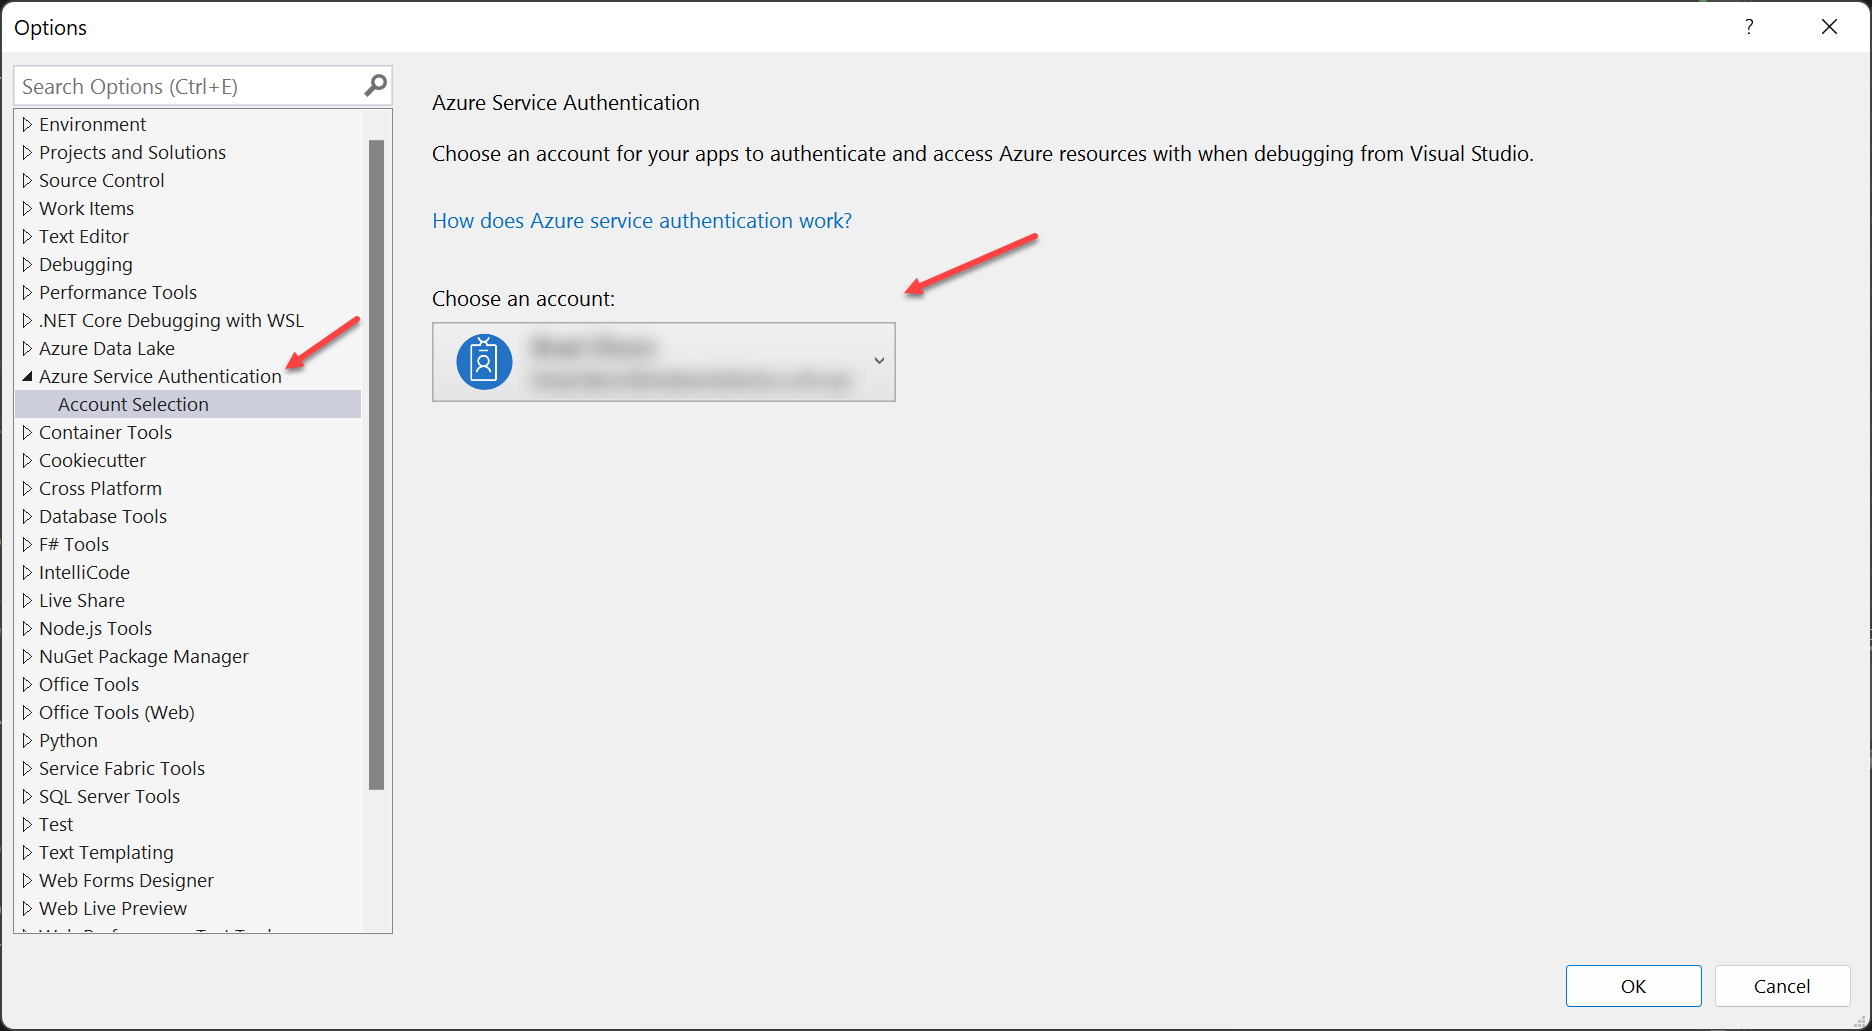Viewport: 1872px width, 1031px height.
Task: Select IntelliCode category
Action: [x=84, y=572]
